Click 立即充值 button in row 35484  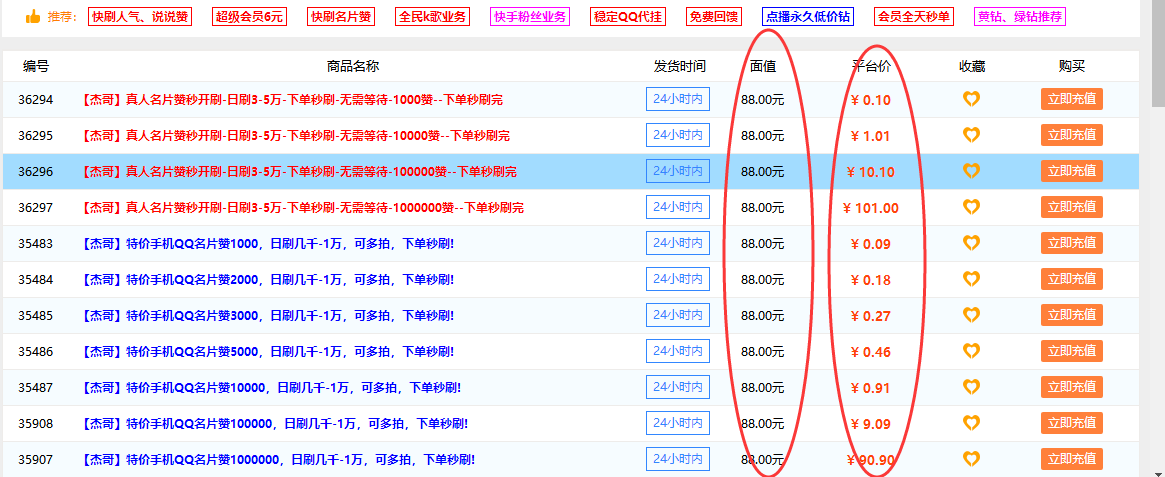[x=1071, y=279]
